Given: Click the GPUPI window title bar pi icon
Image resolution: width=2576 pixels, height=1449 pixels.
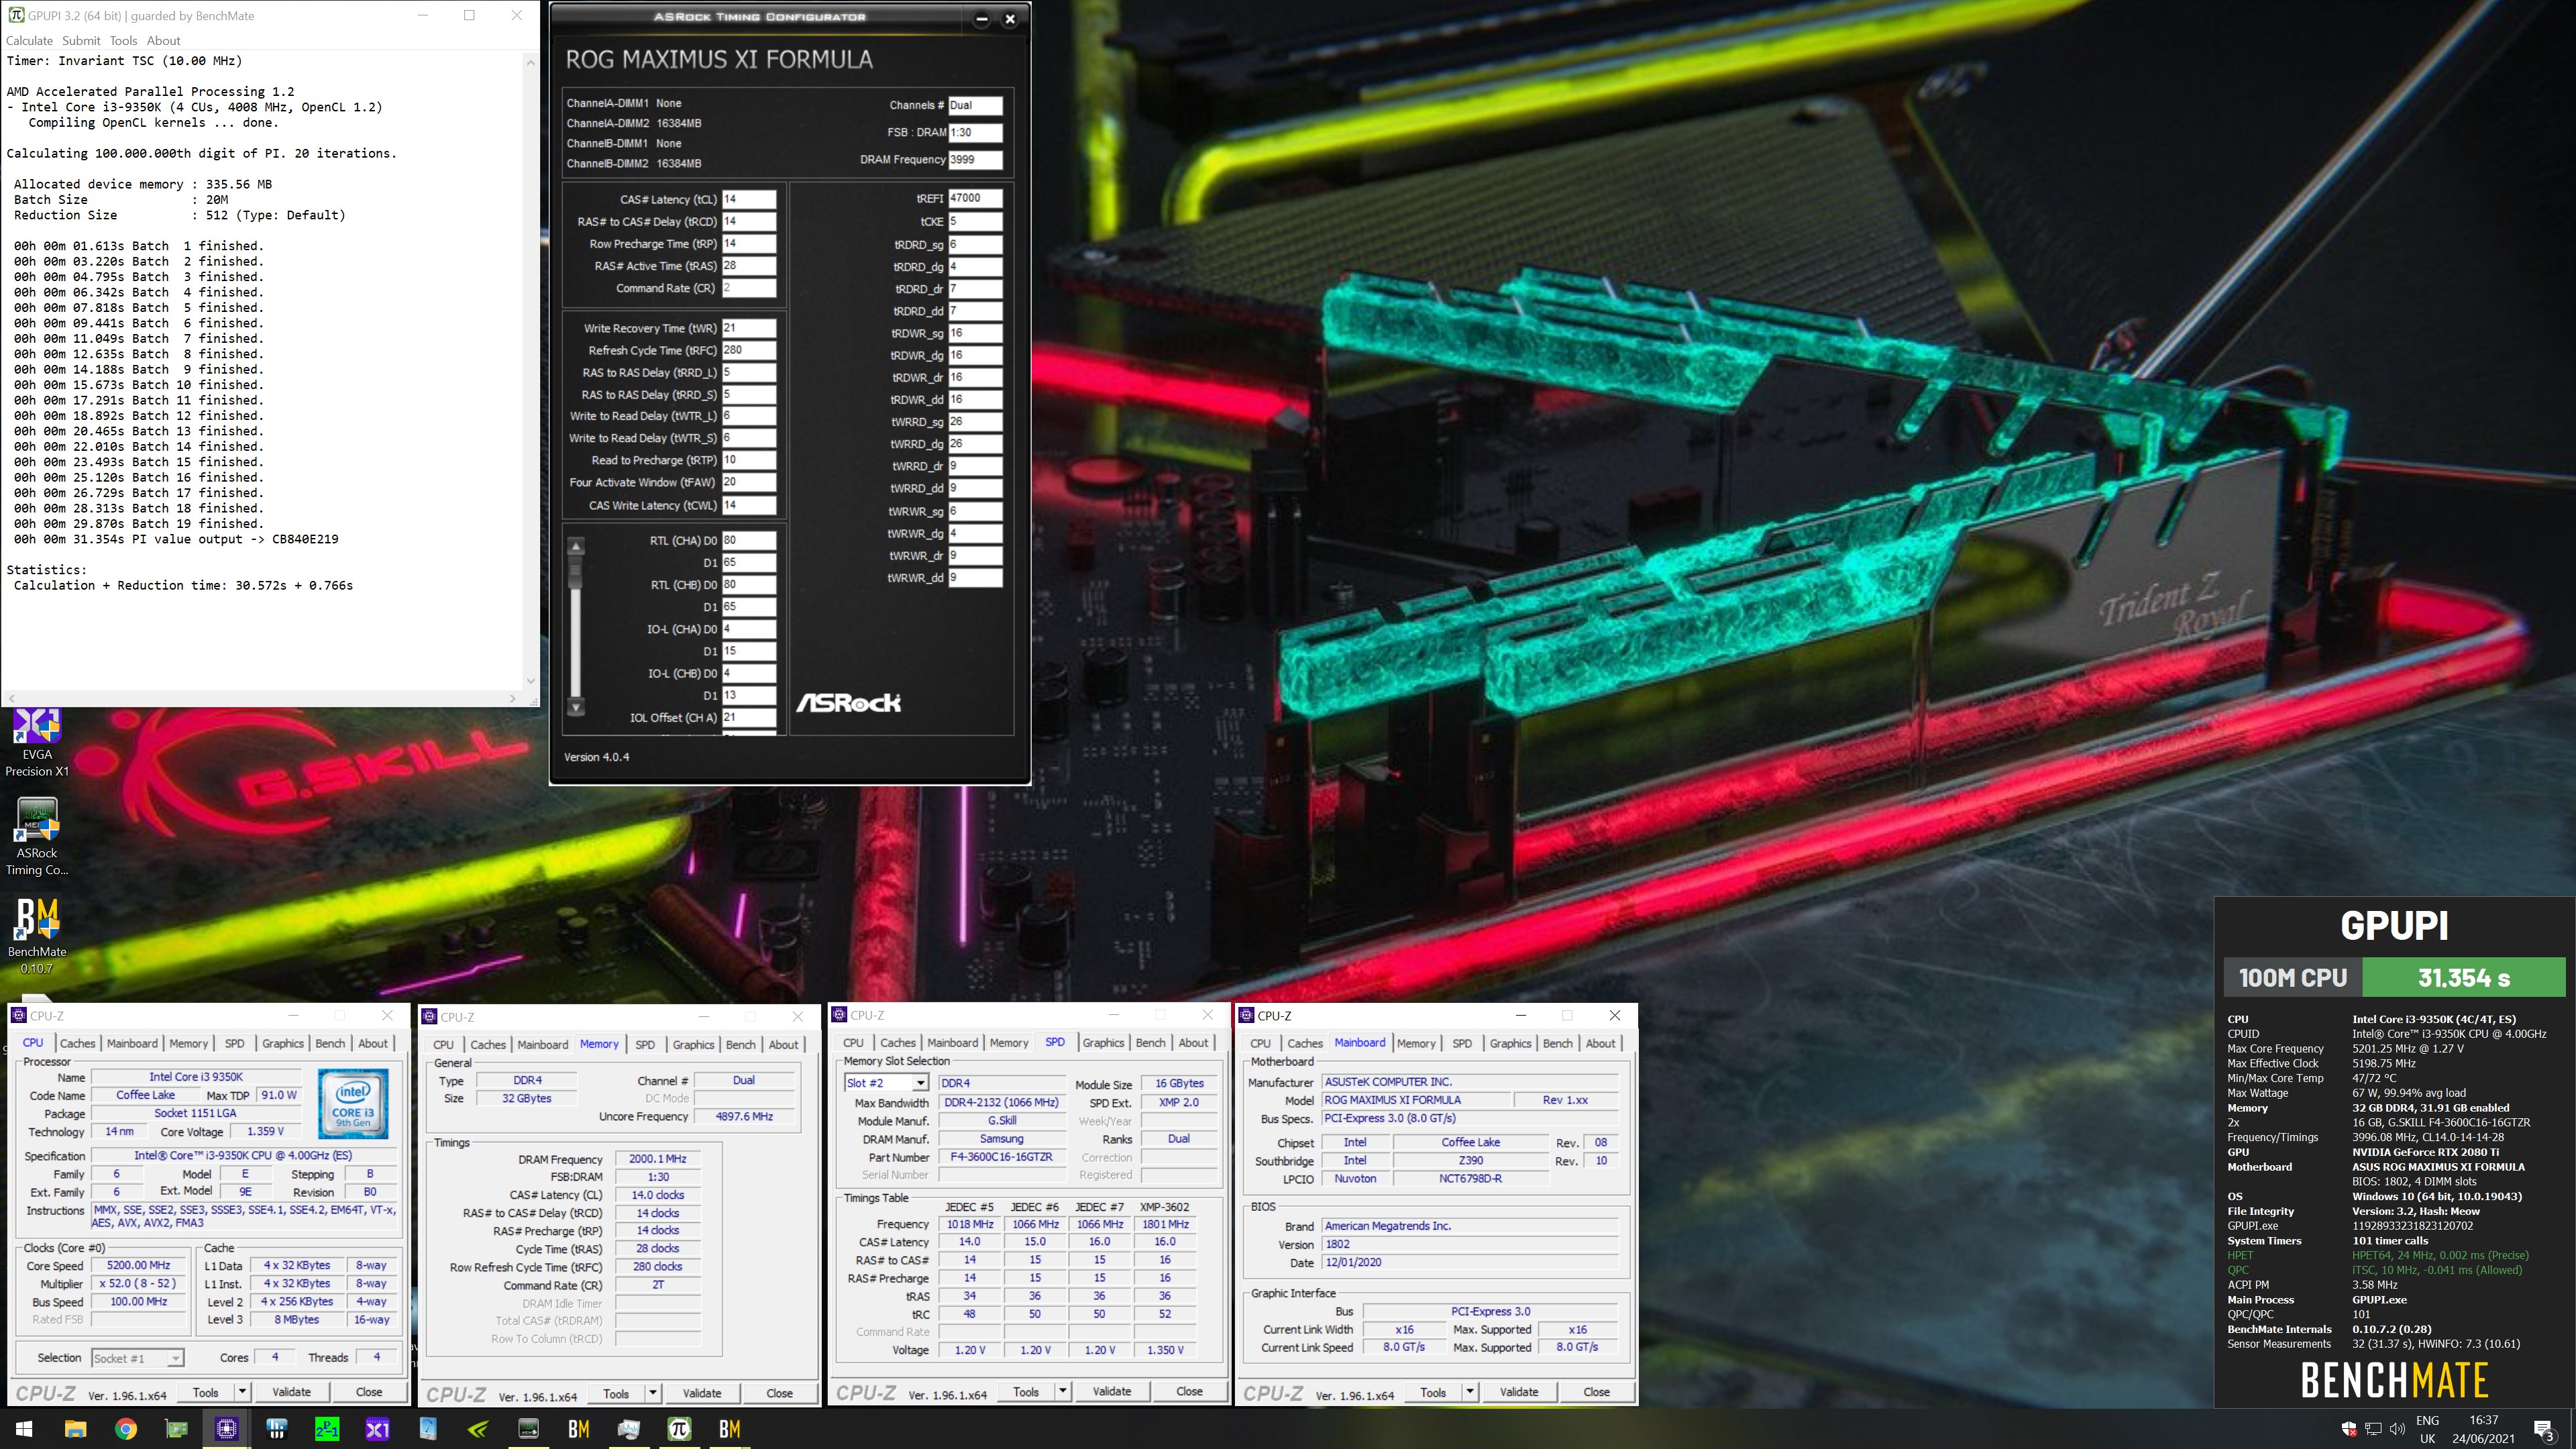Looking at the screenshot, I should click(x=16, y=15).
